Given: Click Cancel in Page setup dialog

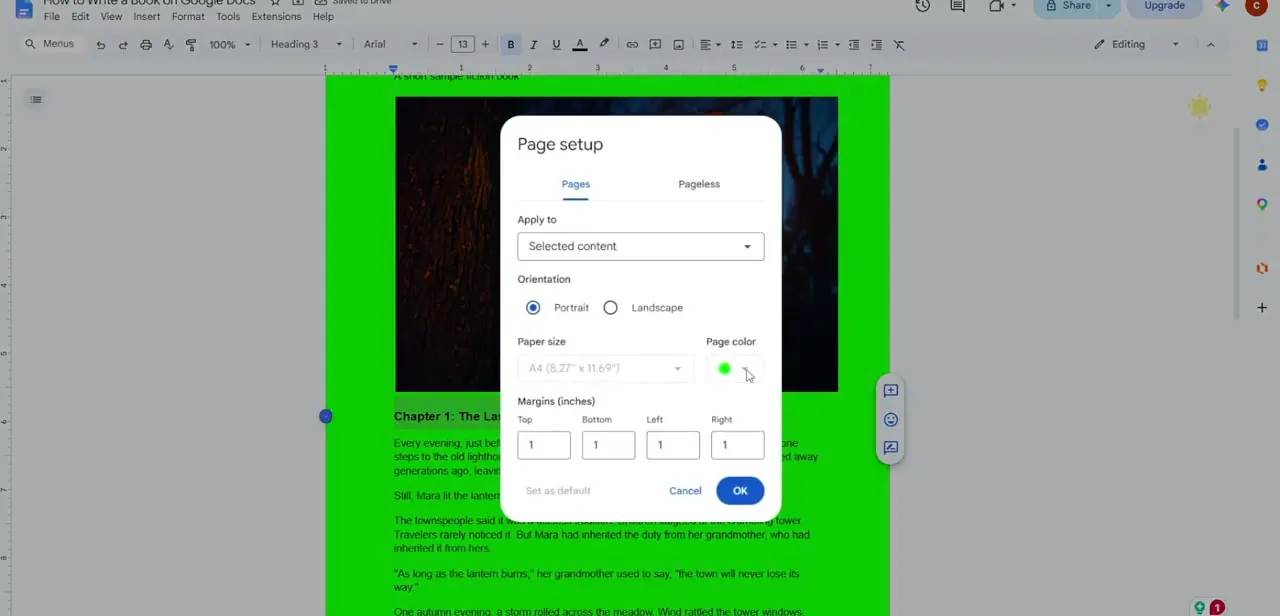Looking at the screenshot, I should (x=685, y=491).
